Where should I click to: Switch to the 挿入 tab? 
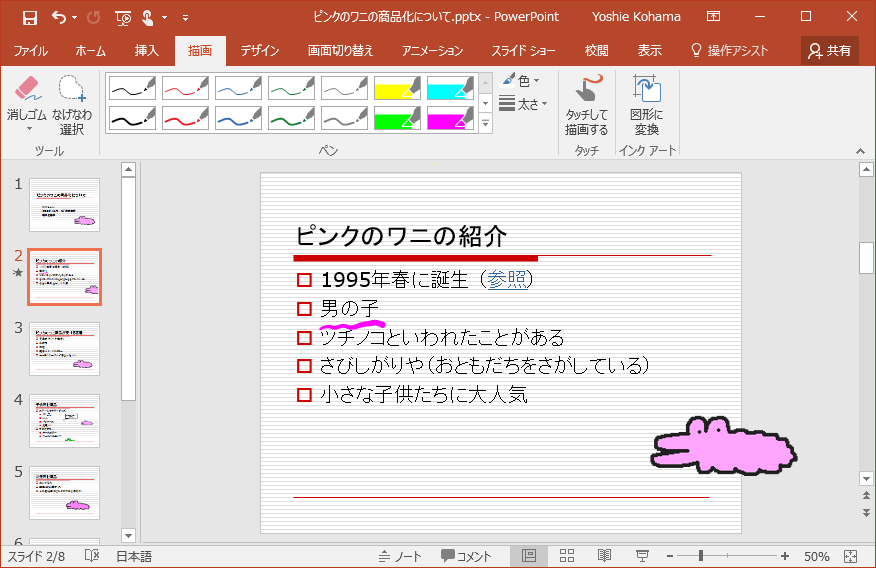(x=146, y=51)
